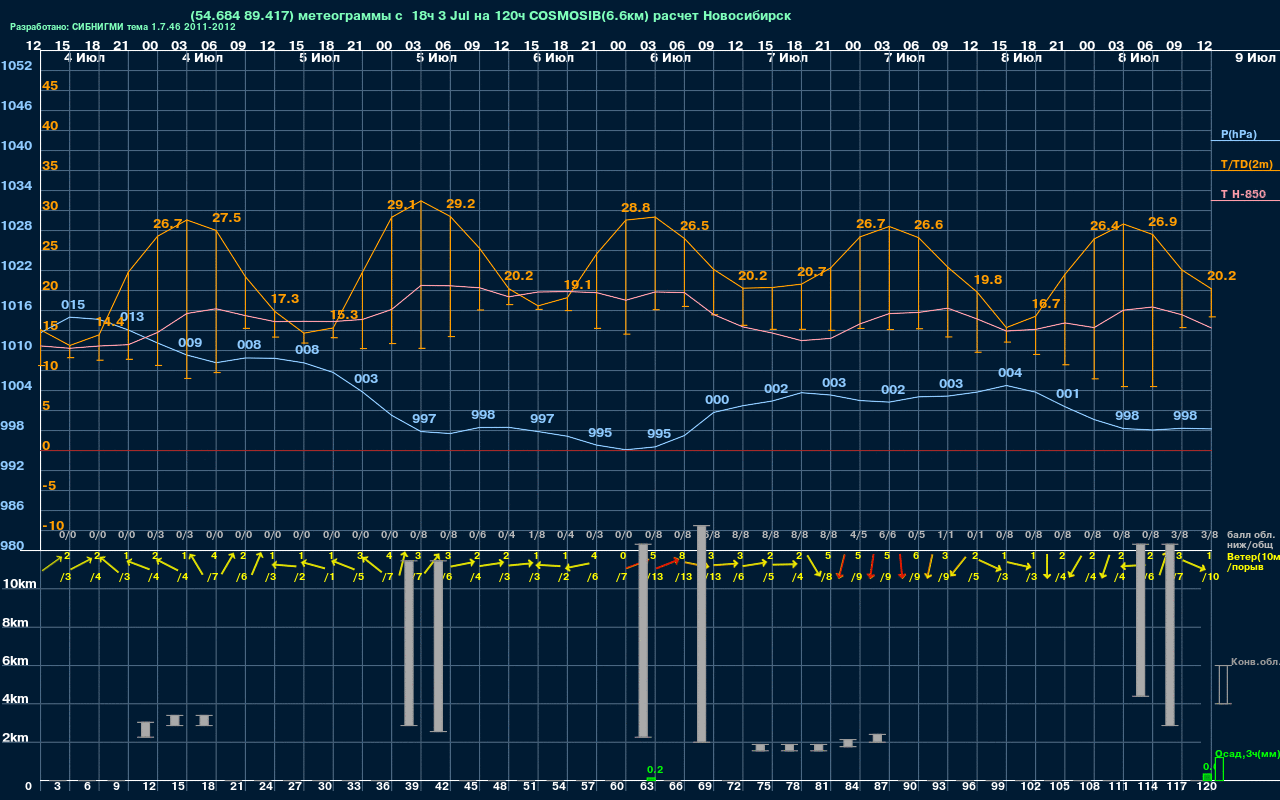The height and width of the screenshot is (800, 1280).
Task: Click the temperature value 29.2
Action: tap(460, 203)
